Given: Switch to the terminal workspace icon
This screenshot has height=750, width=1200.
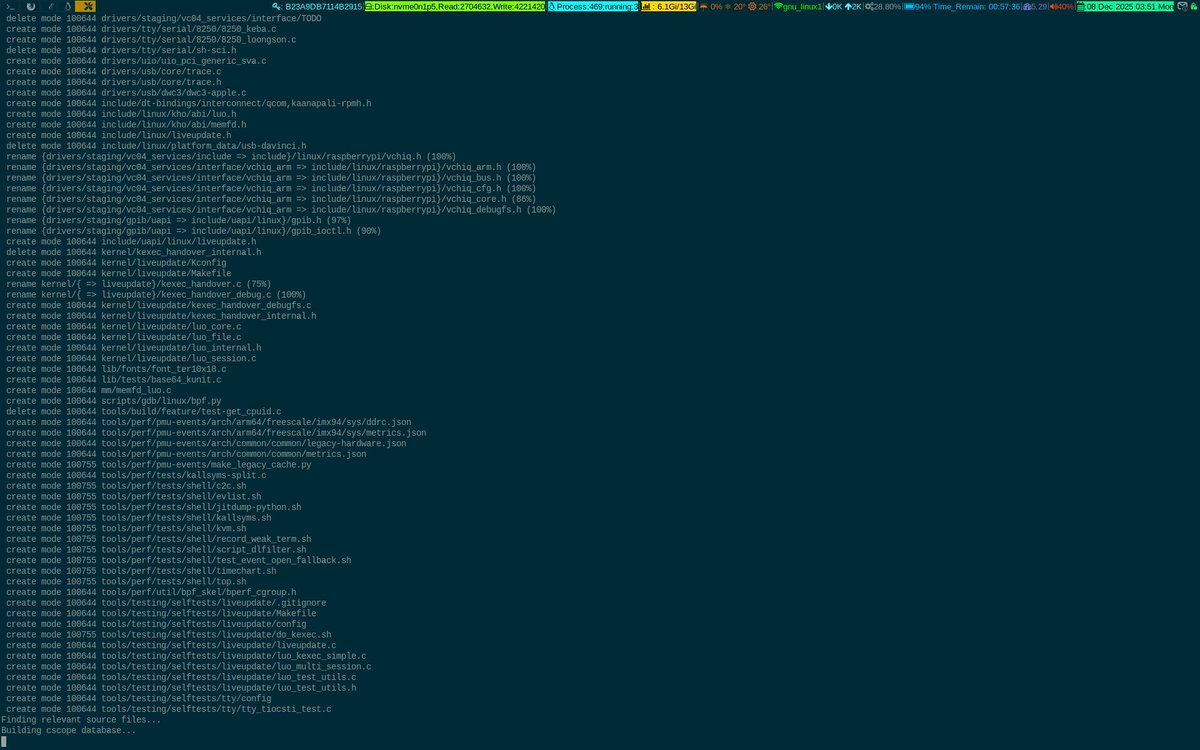Looking at the screenshot, I should coord(12,6).
